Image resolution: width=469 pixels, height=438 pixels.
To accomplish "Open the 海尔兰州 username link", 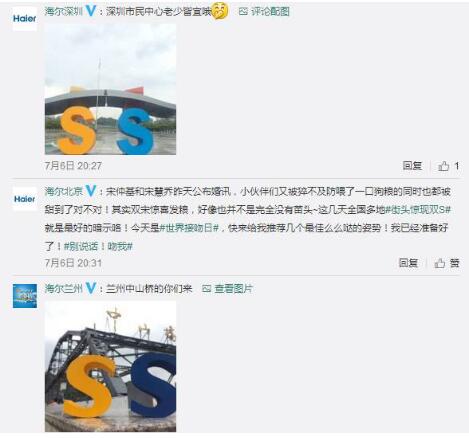I will coord(64,288).
